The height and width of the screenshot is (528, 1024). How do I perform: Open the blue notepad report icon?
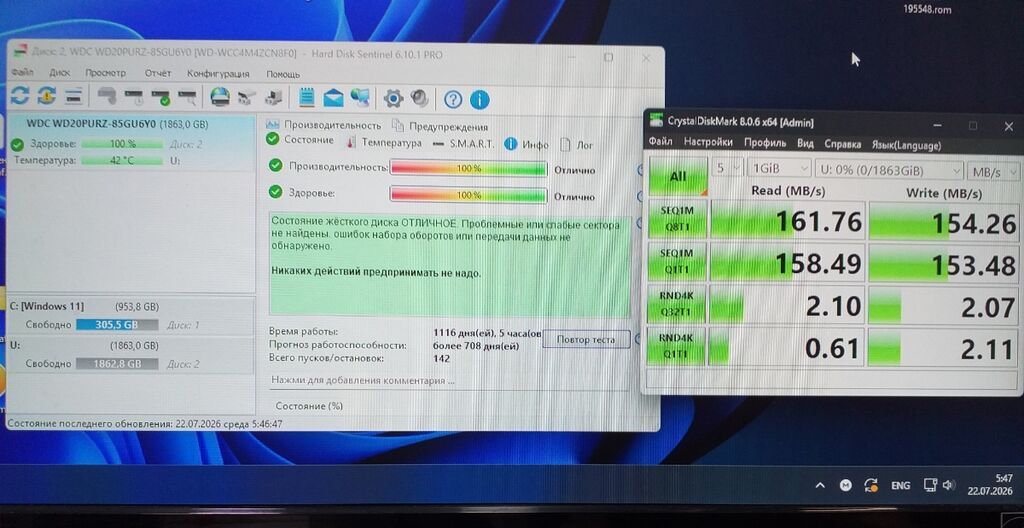(x=306, y=98)
